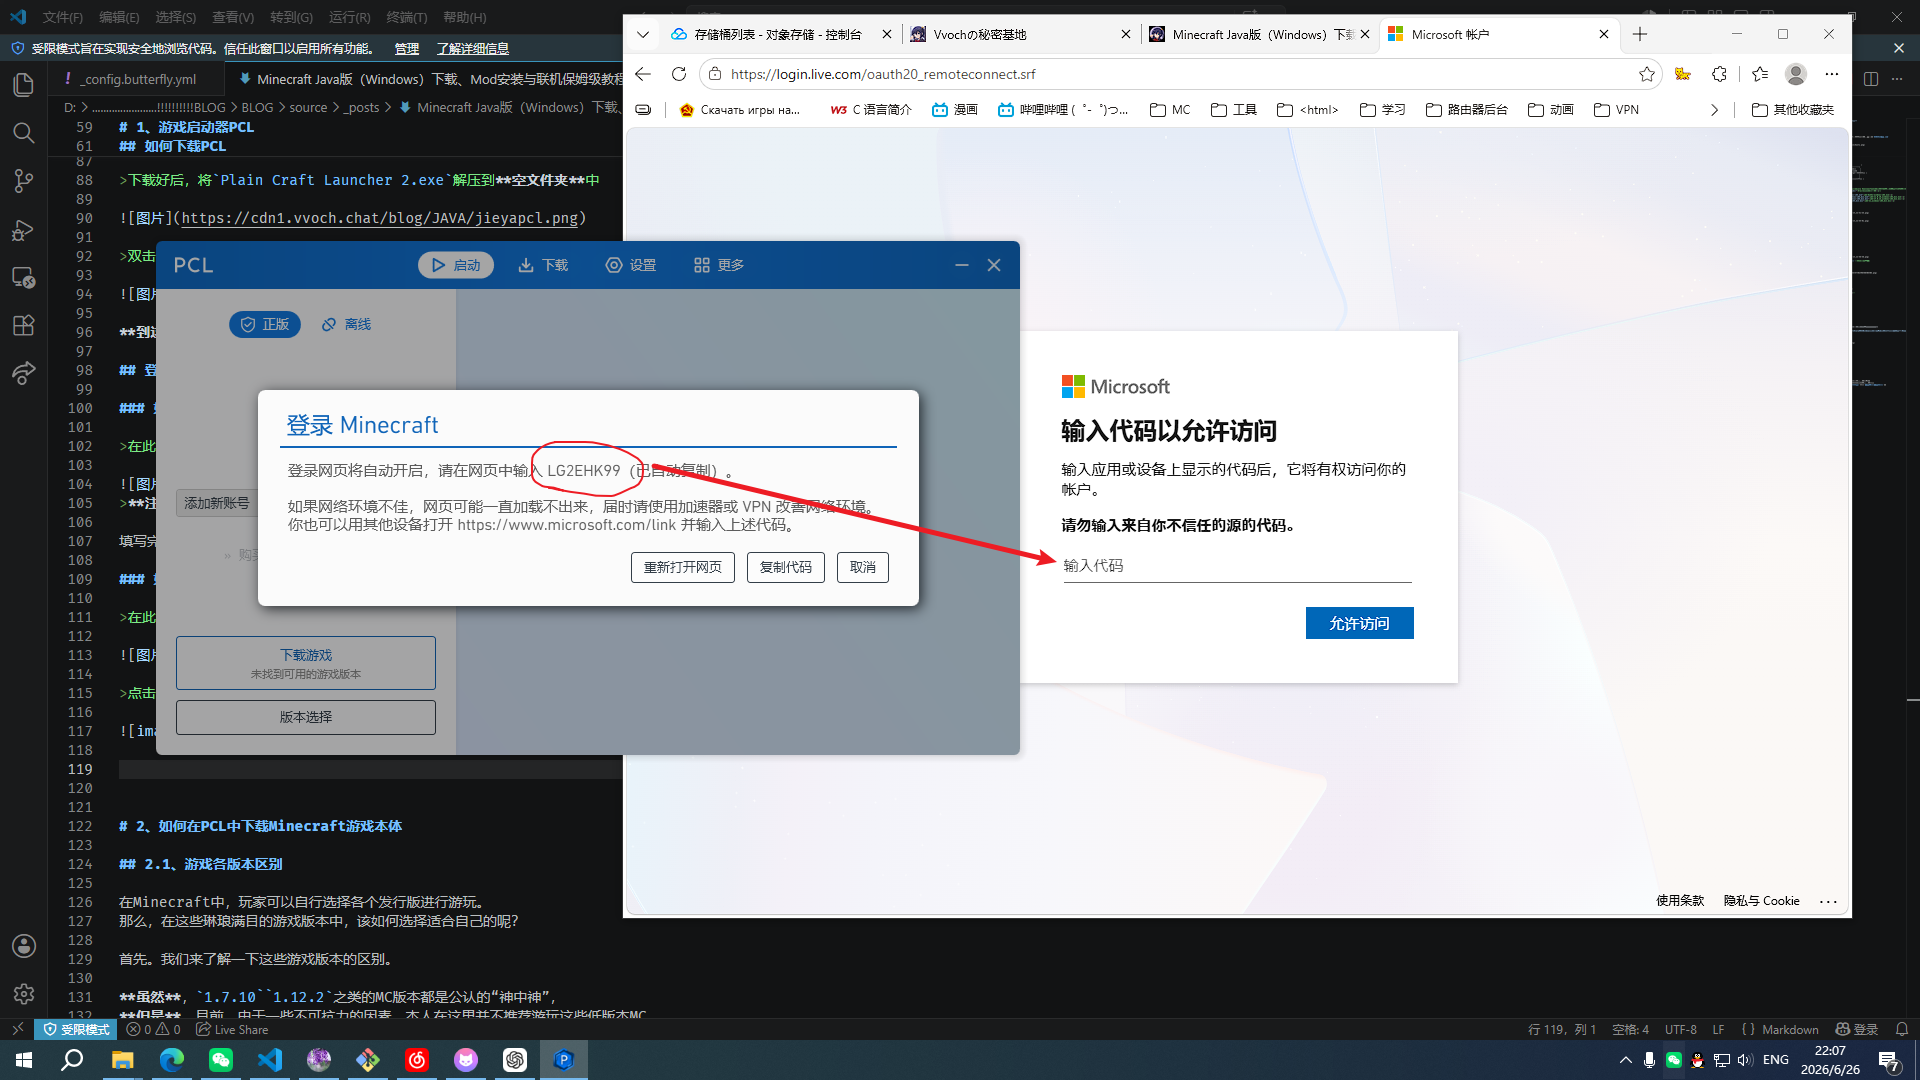
Task: Click the VS Code notifications bell
Action: click(1902, 1029)
